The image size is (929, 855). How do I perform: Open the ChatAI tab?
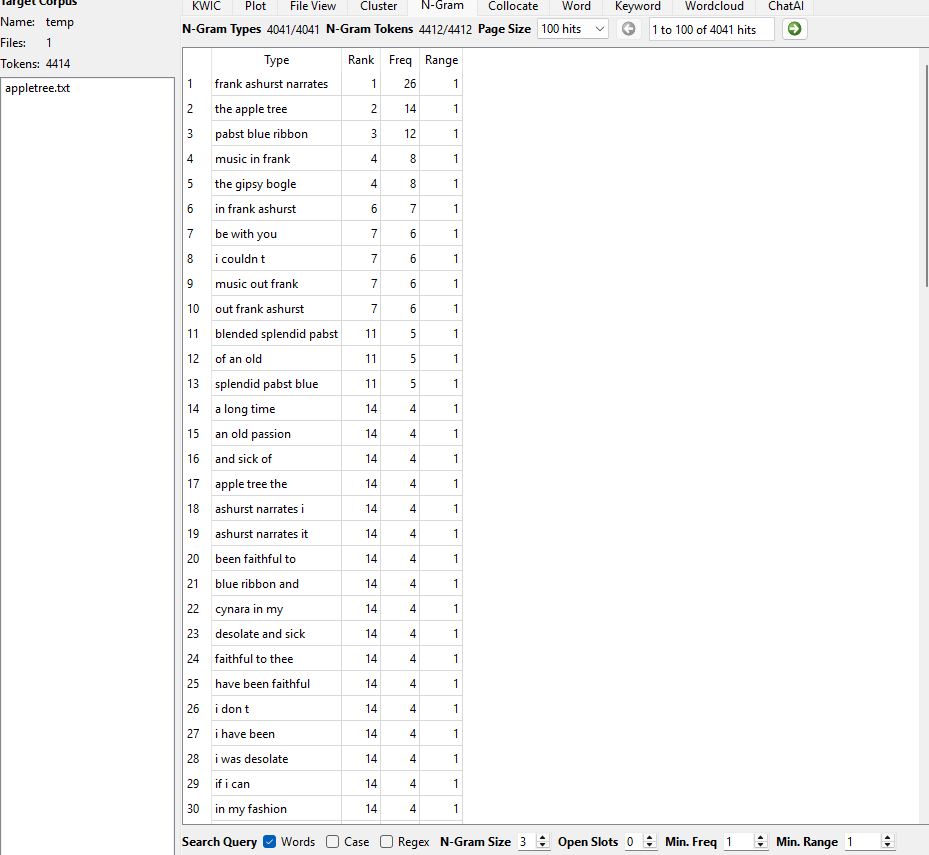[785, 7]
